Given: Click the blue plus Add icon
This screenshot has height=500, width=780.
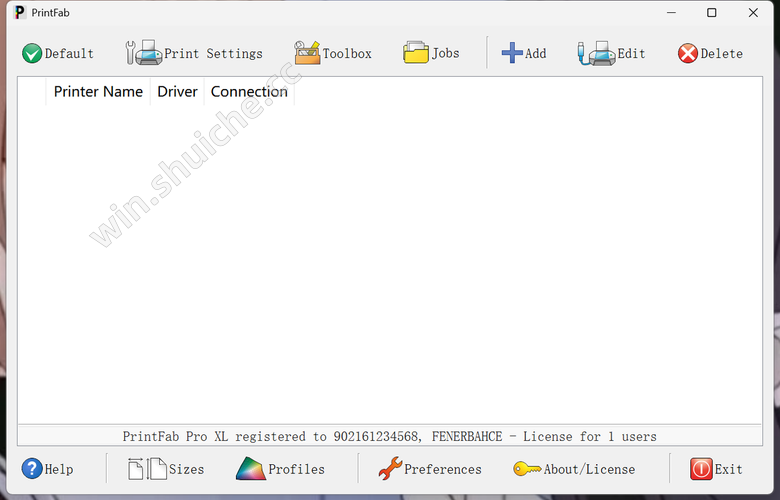Looking at the screenshot, I should pos(512,53).
